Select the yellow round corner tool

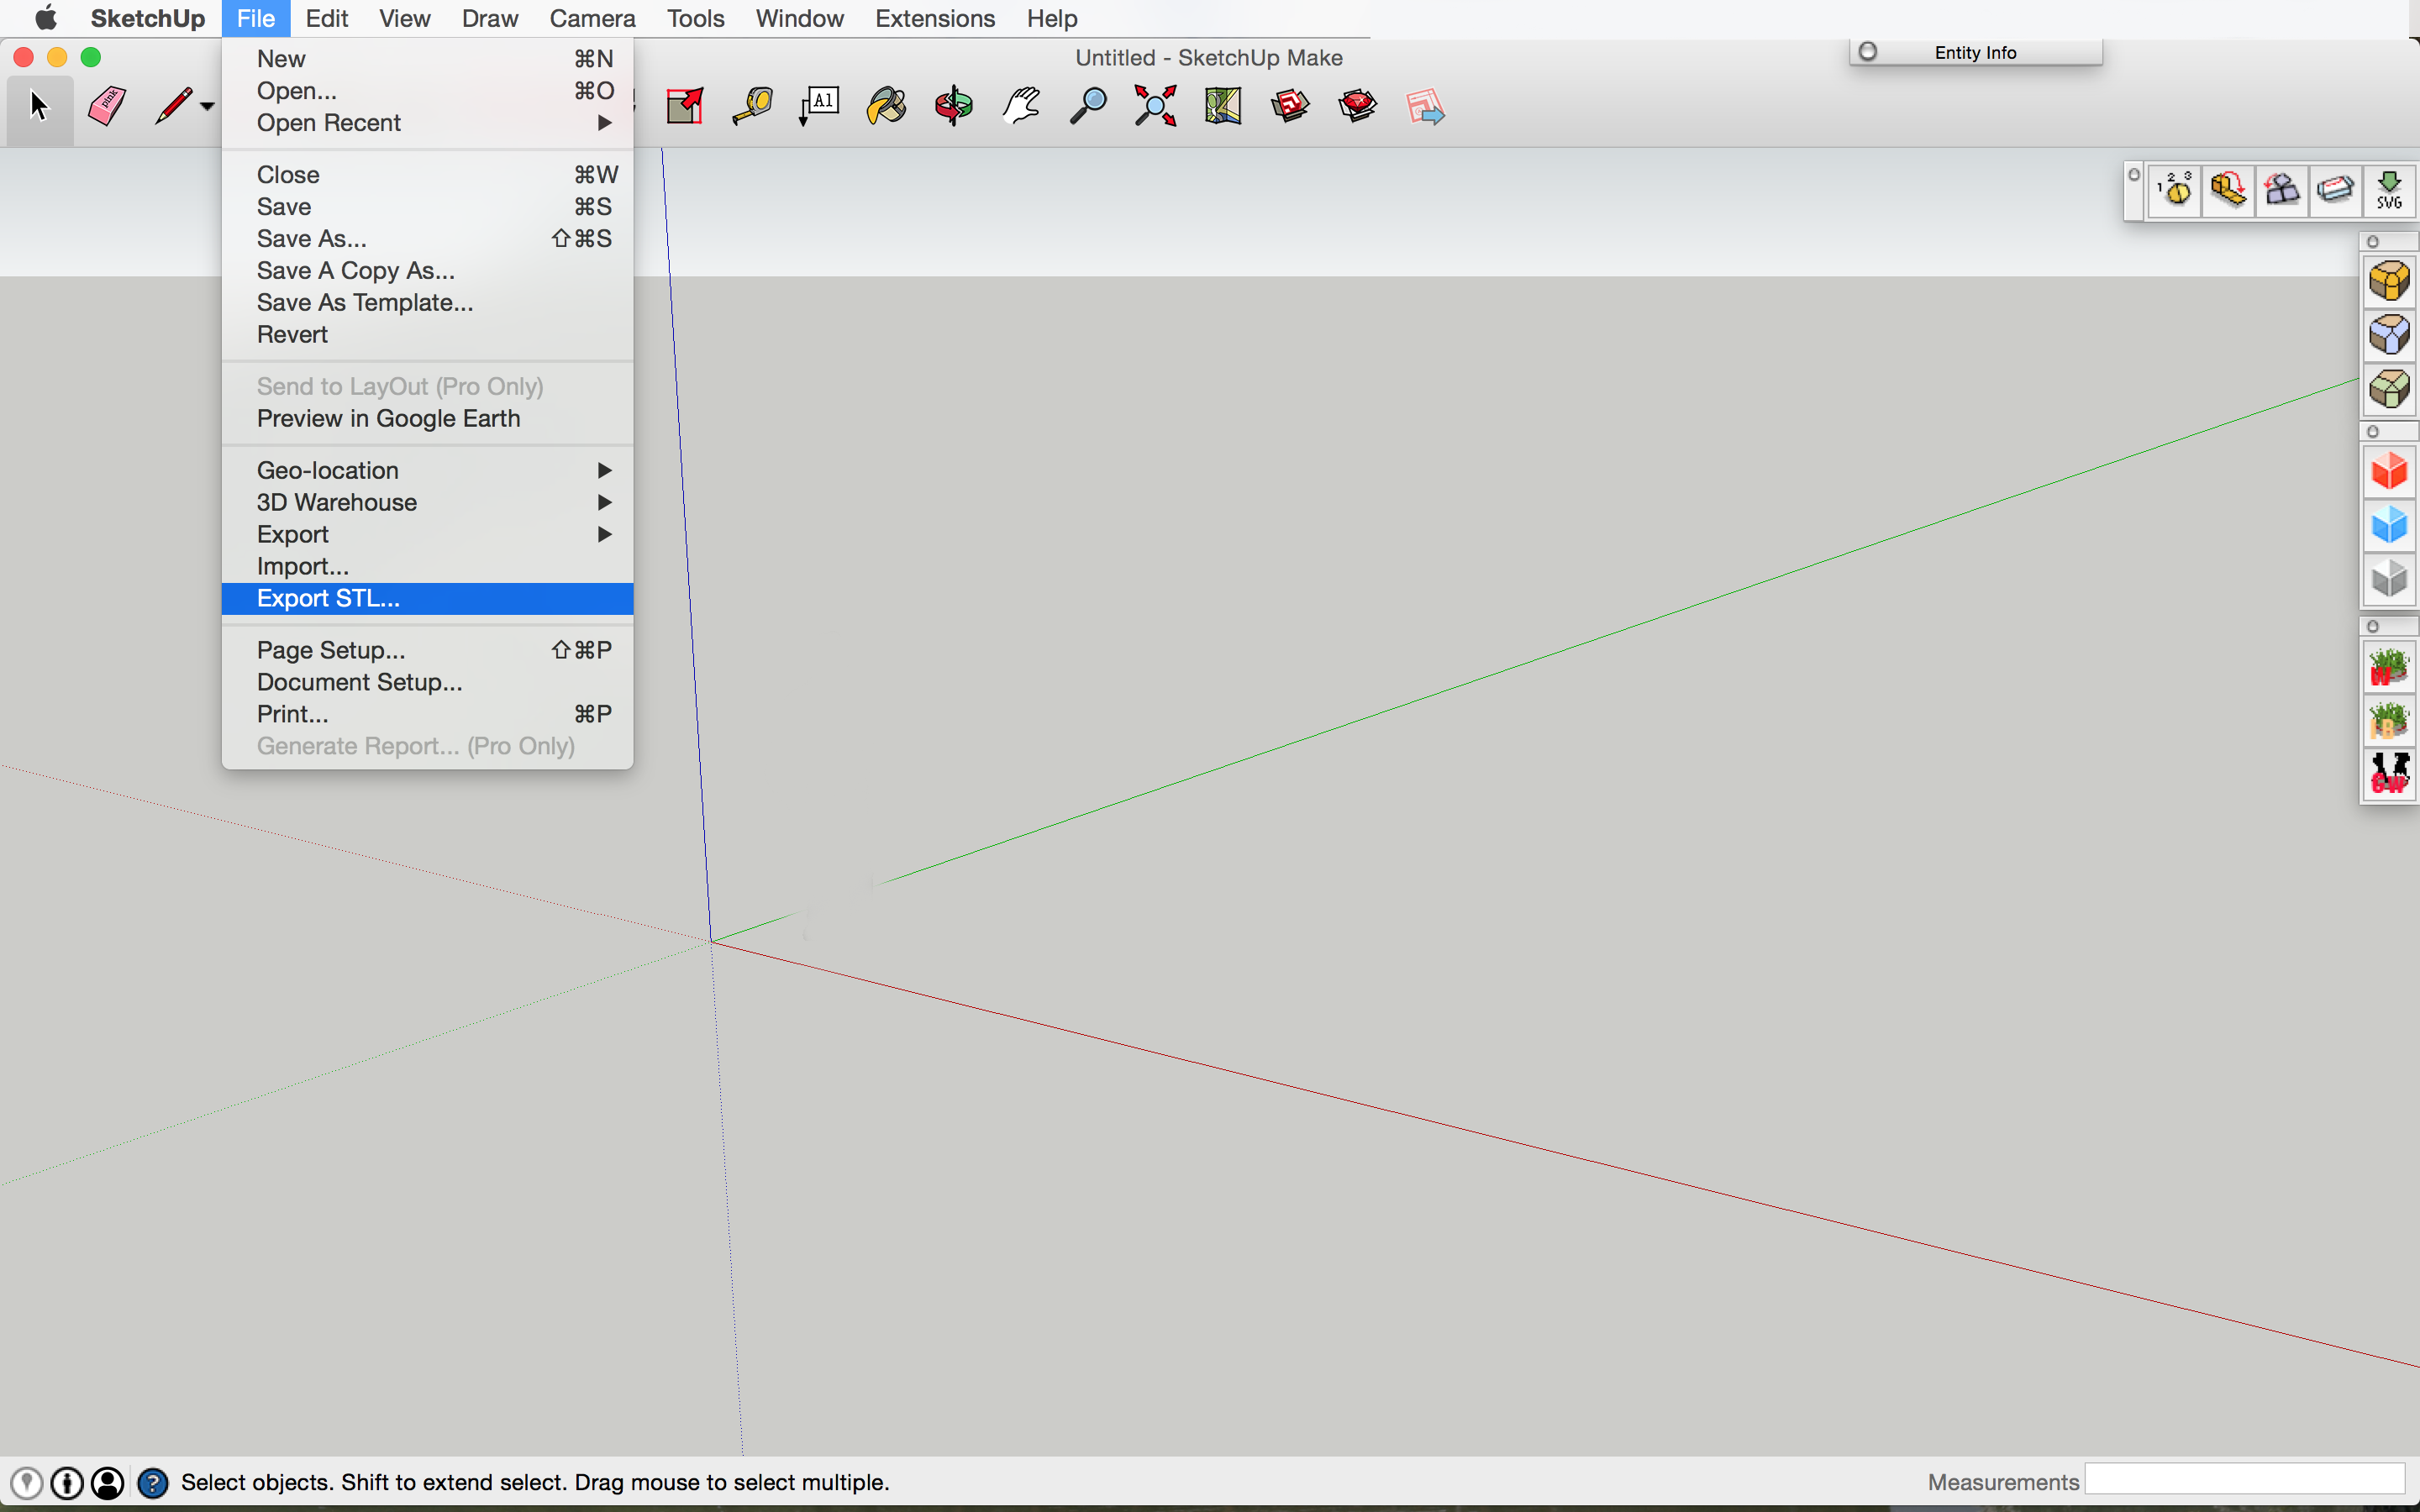2389,281
